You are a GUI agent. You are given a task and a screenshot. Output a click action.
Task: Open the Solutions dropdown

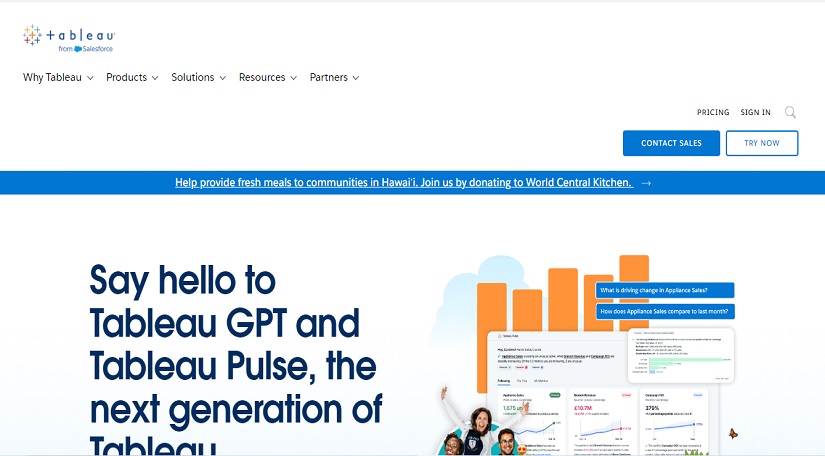click(x=198, y=77)
